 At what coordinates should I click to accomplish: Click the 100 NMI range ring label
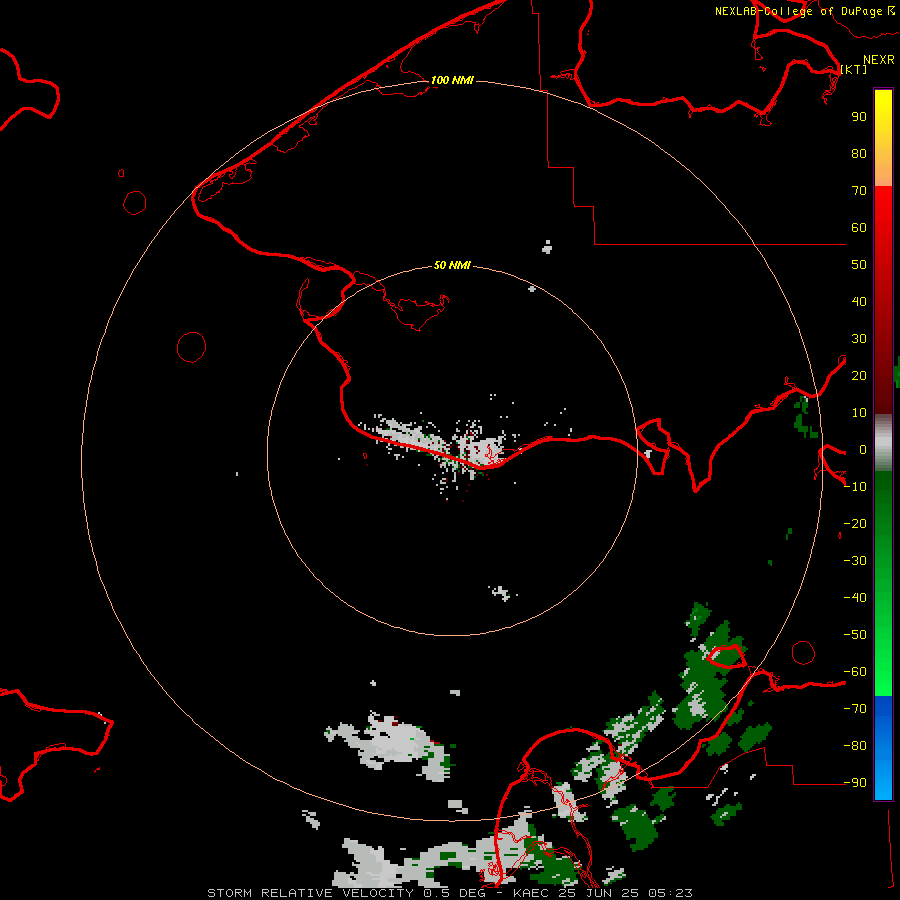(x=452, y=80)
